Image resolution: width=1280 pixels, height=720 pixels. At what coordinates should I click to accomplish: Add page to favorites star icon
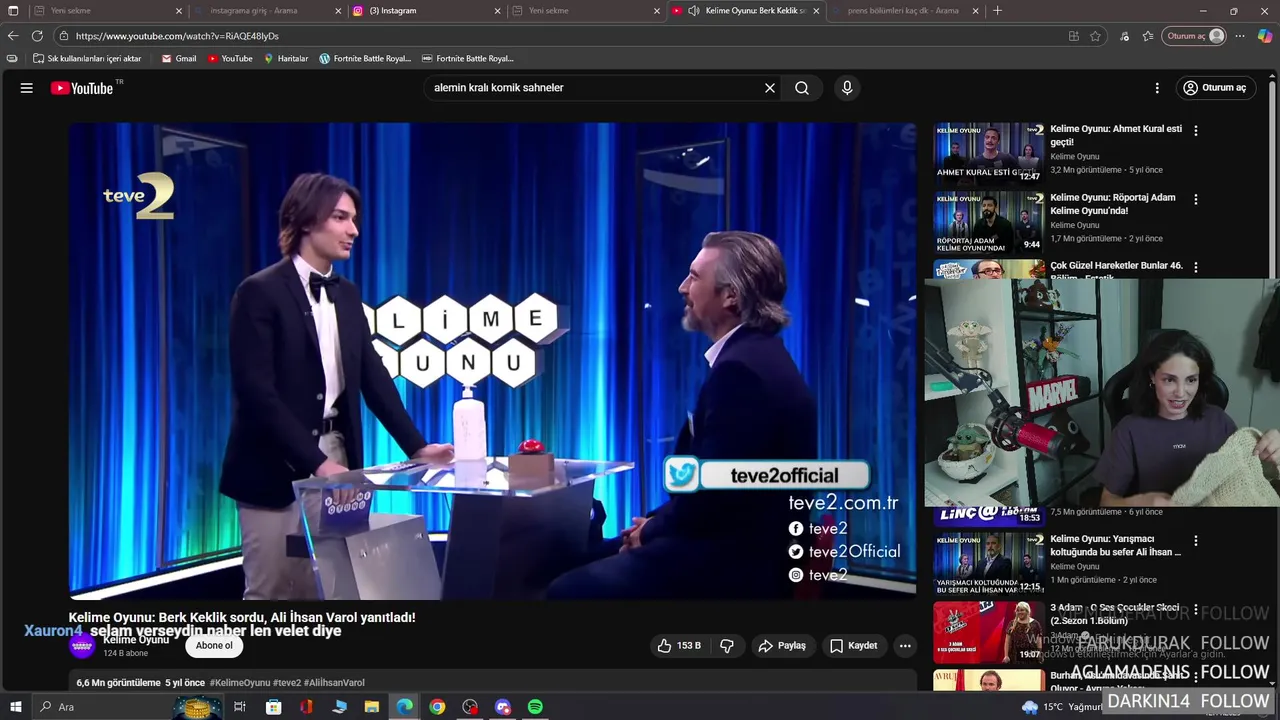[x=1095, y=36]
